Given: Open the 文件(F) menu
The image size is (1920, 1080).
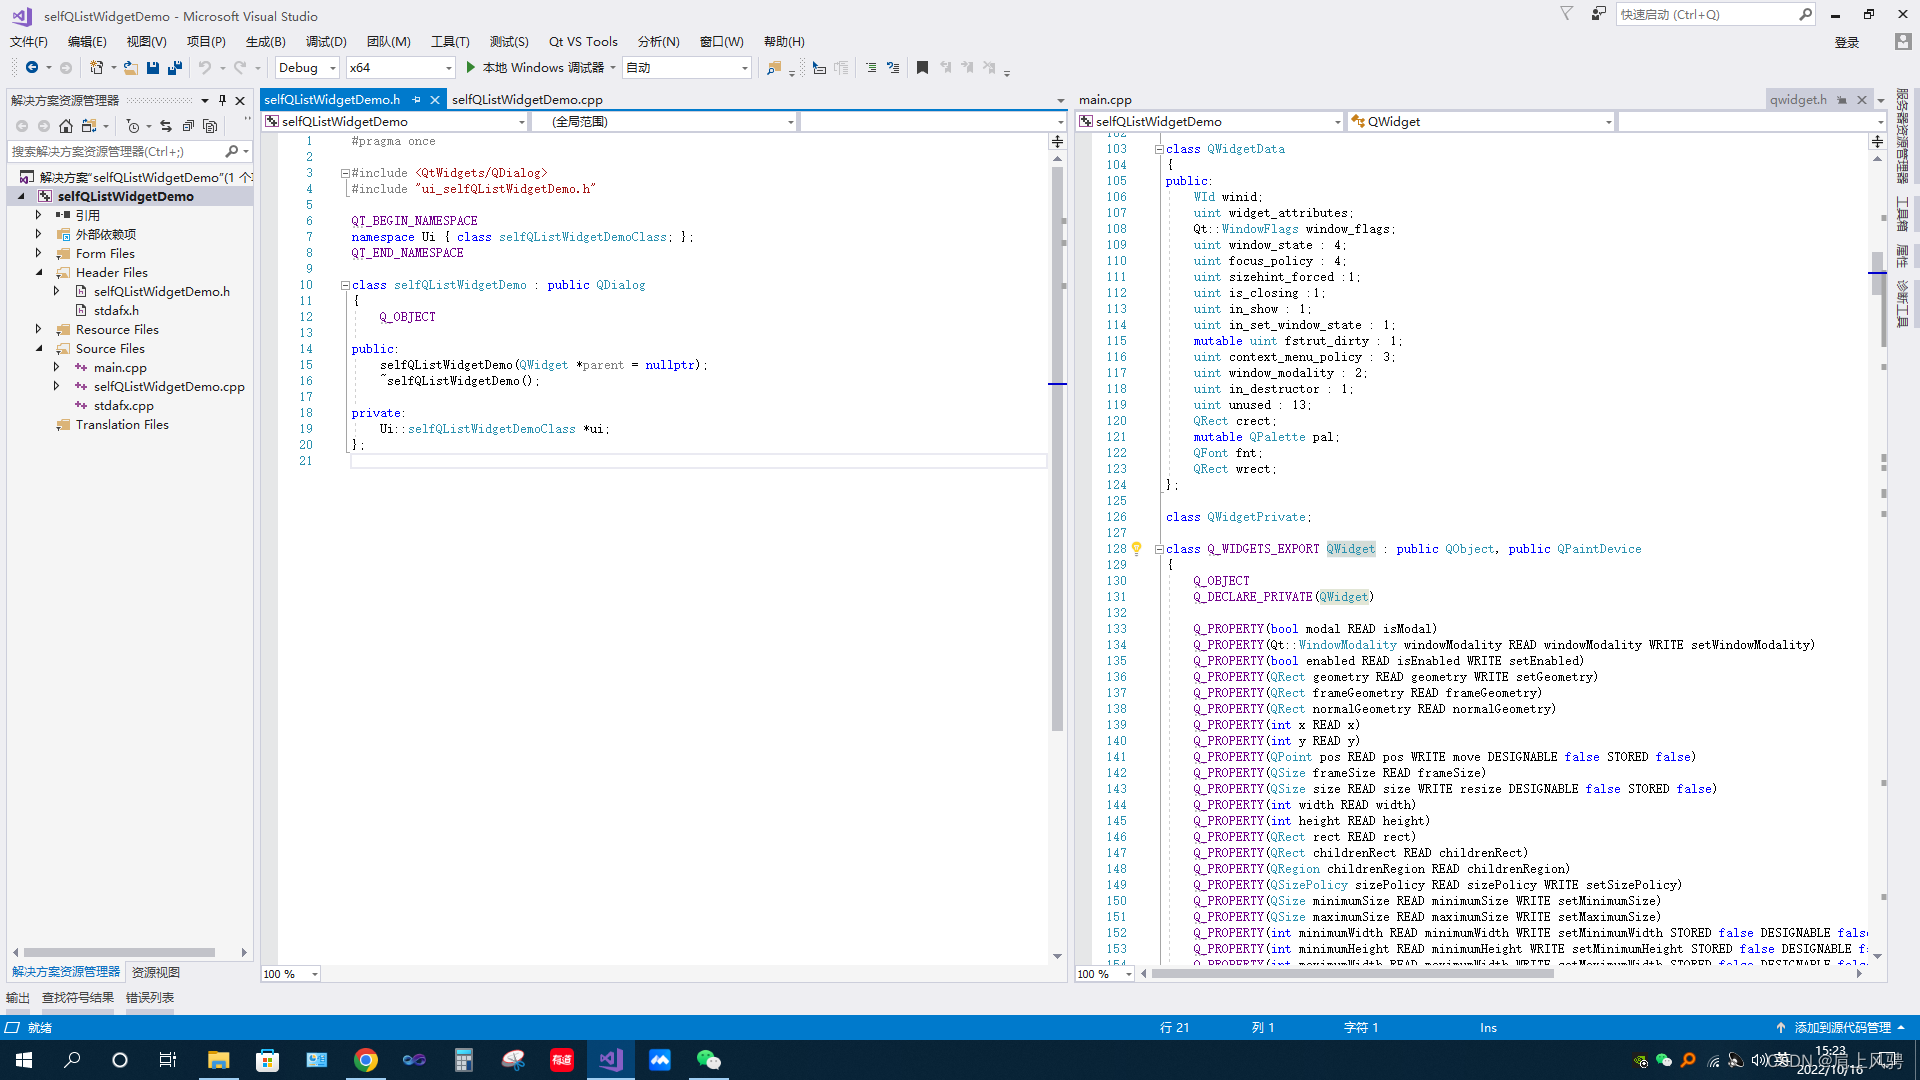Looking at the screenshot, I should pos(29,41).
